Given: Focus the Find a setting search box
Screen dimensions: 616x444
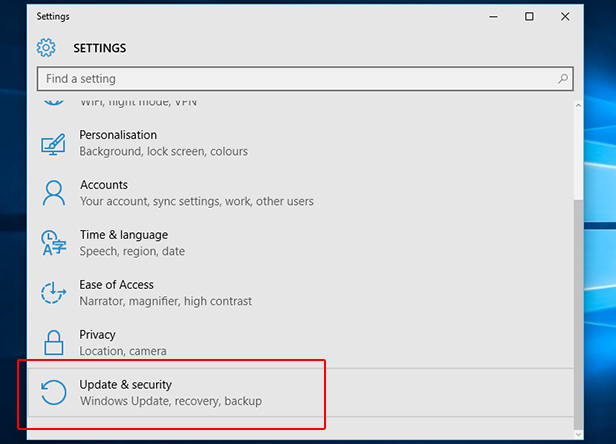Looking at the screenshot, I should coord(305,79).
